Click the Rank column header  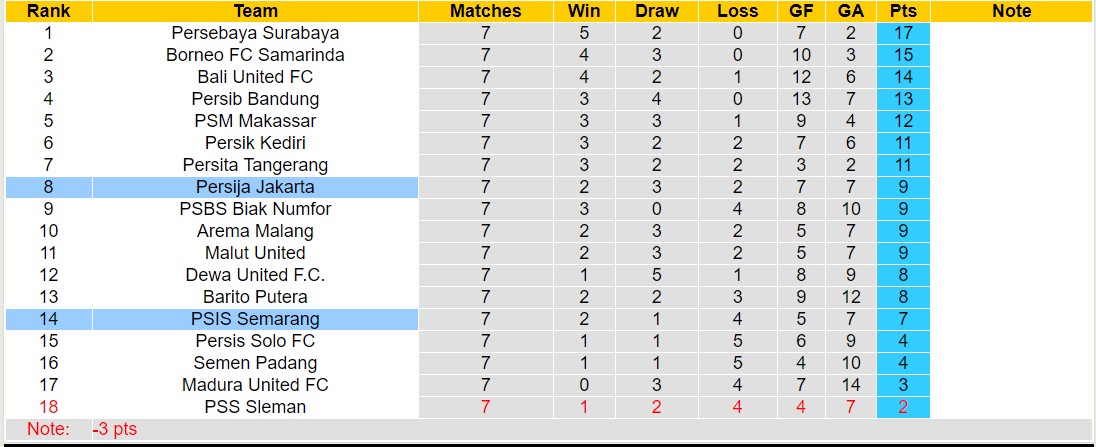[x=48, y=11]
